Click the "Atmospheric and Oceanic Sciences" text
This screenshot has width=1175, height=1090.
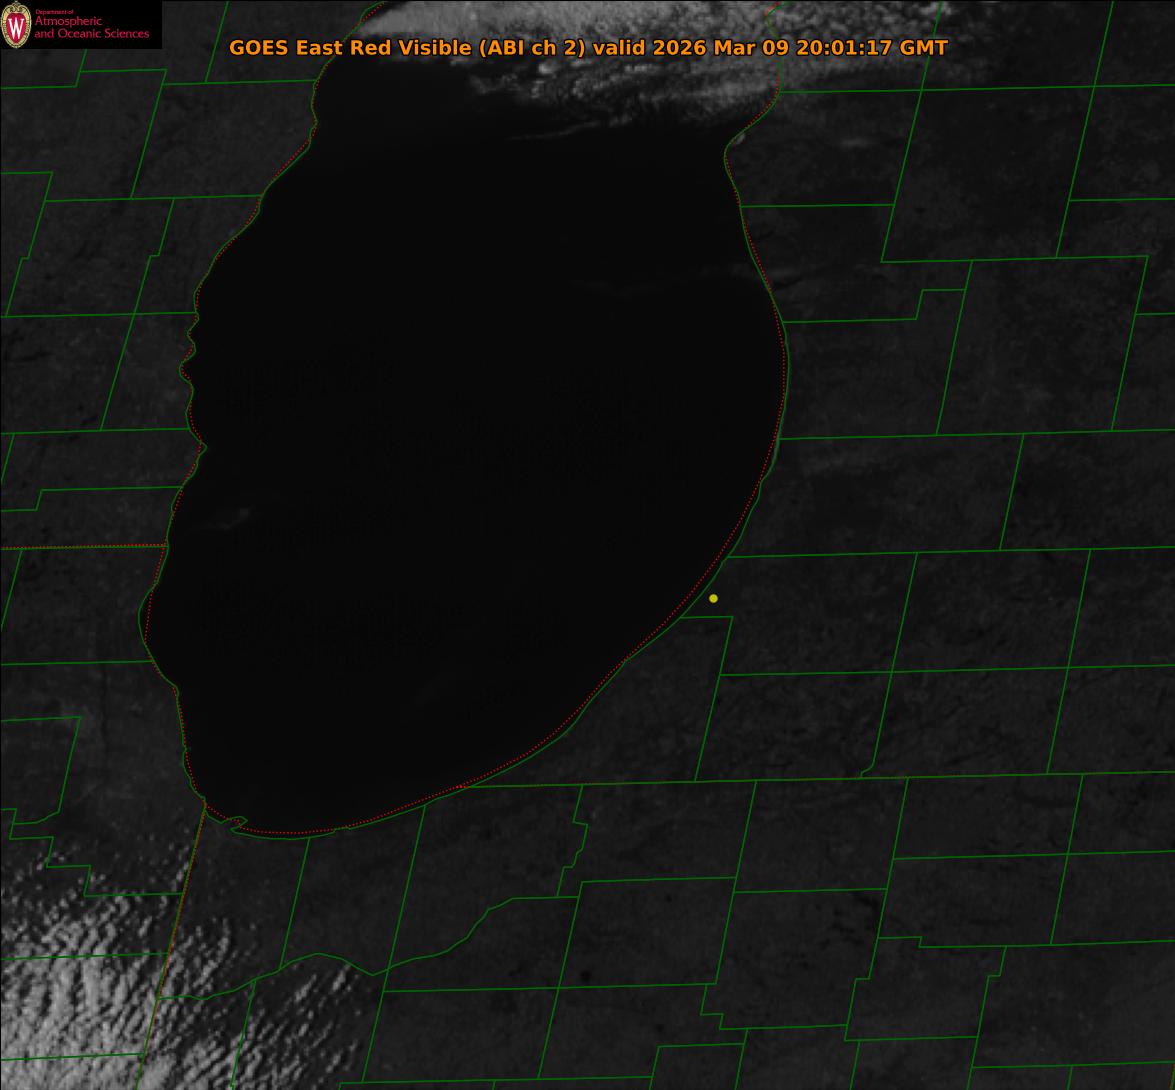91,27
